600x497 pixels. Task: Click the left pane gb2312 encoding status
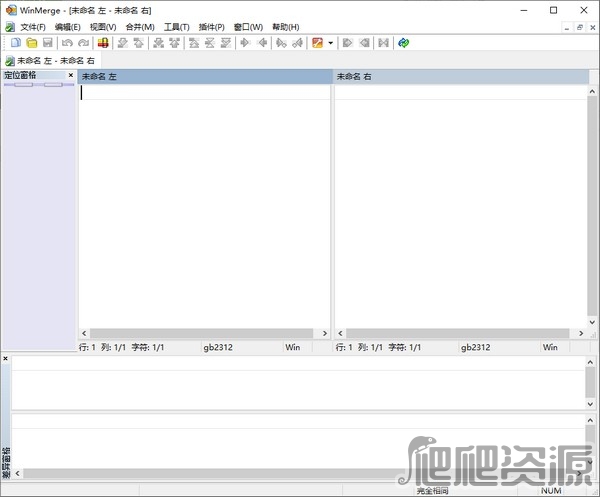(218, 347)
